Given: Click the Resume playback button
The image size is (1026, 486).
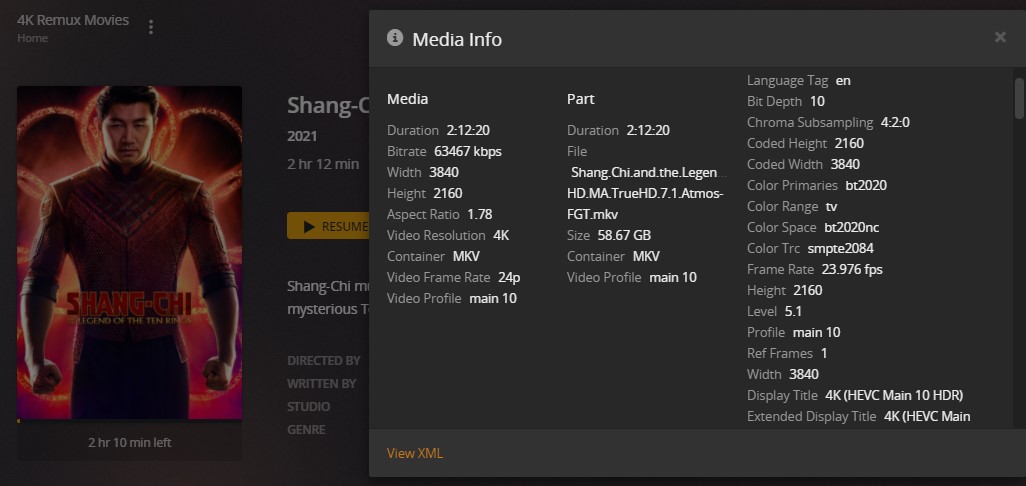Looking at the screenshot, I should [328, 226].
